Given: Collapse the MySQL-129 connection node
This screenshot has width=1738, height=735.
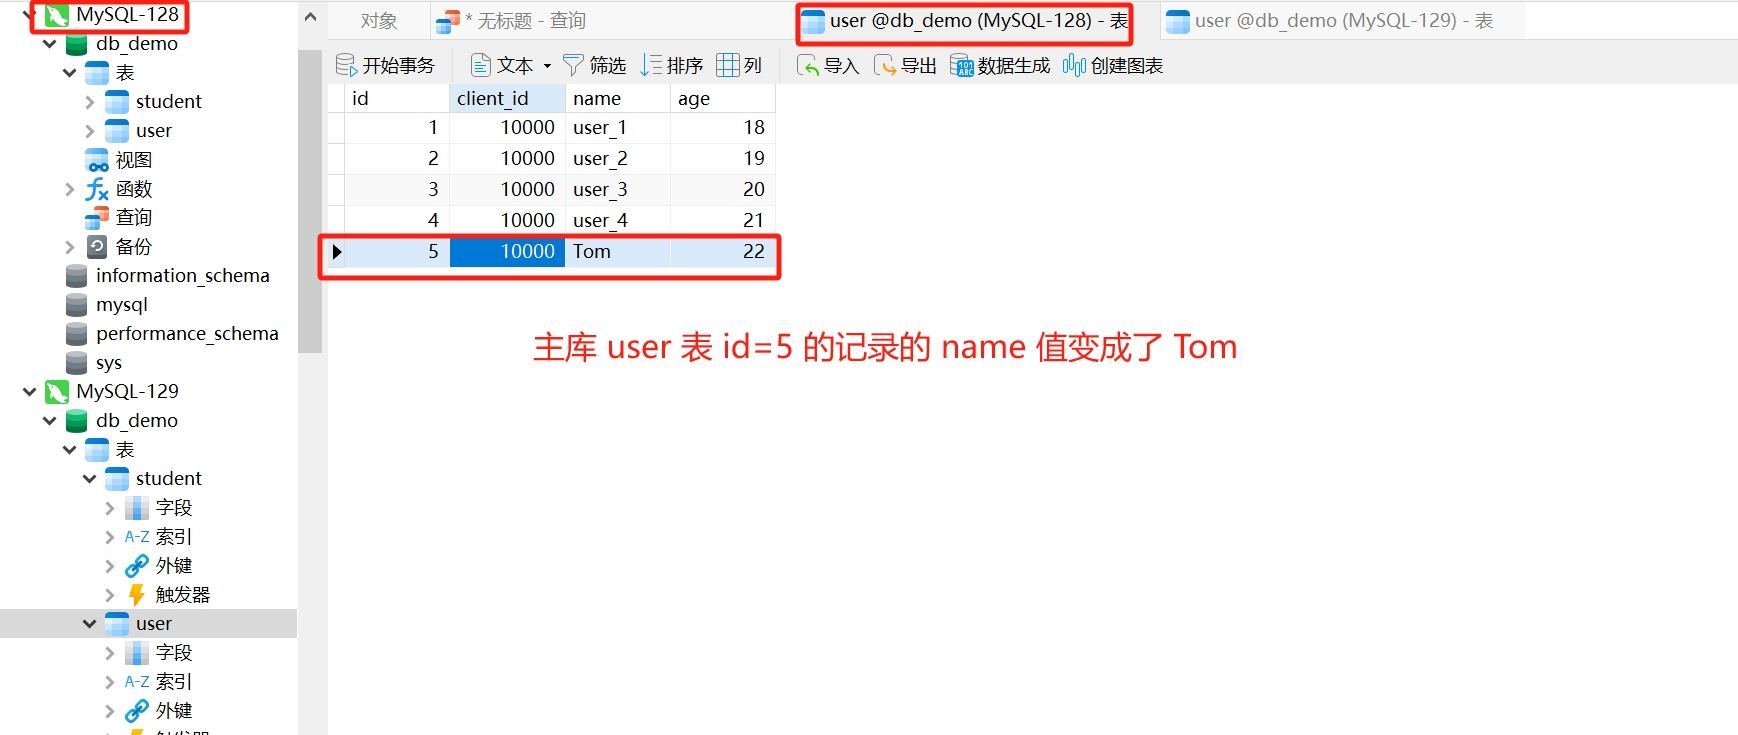Looking at the screenshot, I should 30,392.
